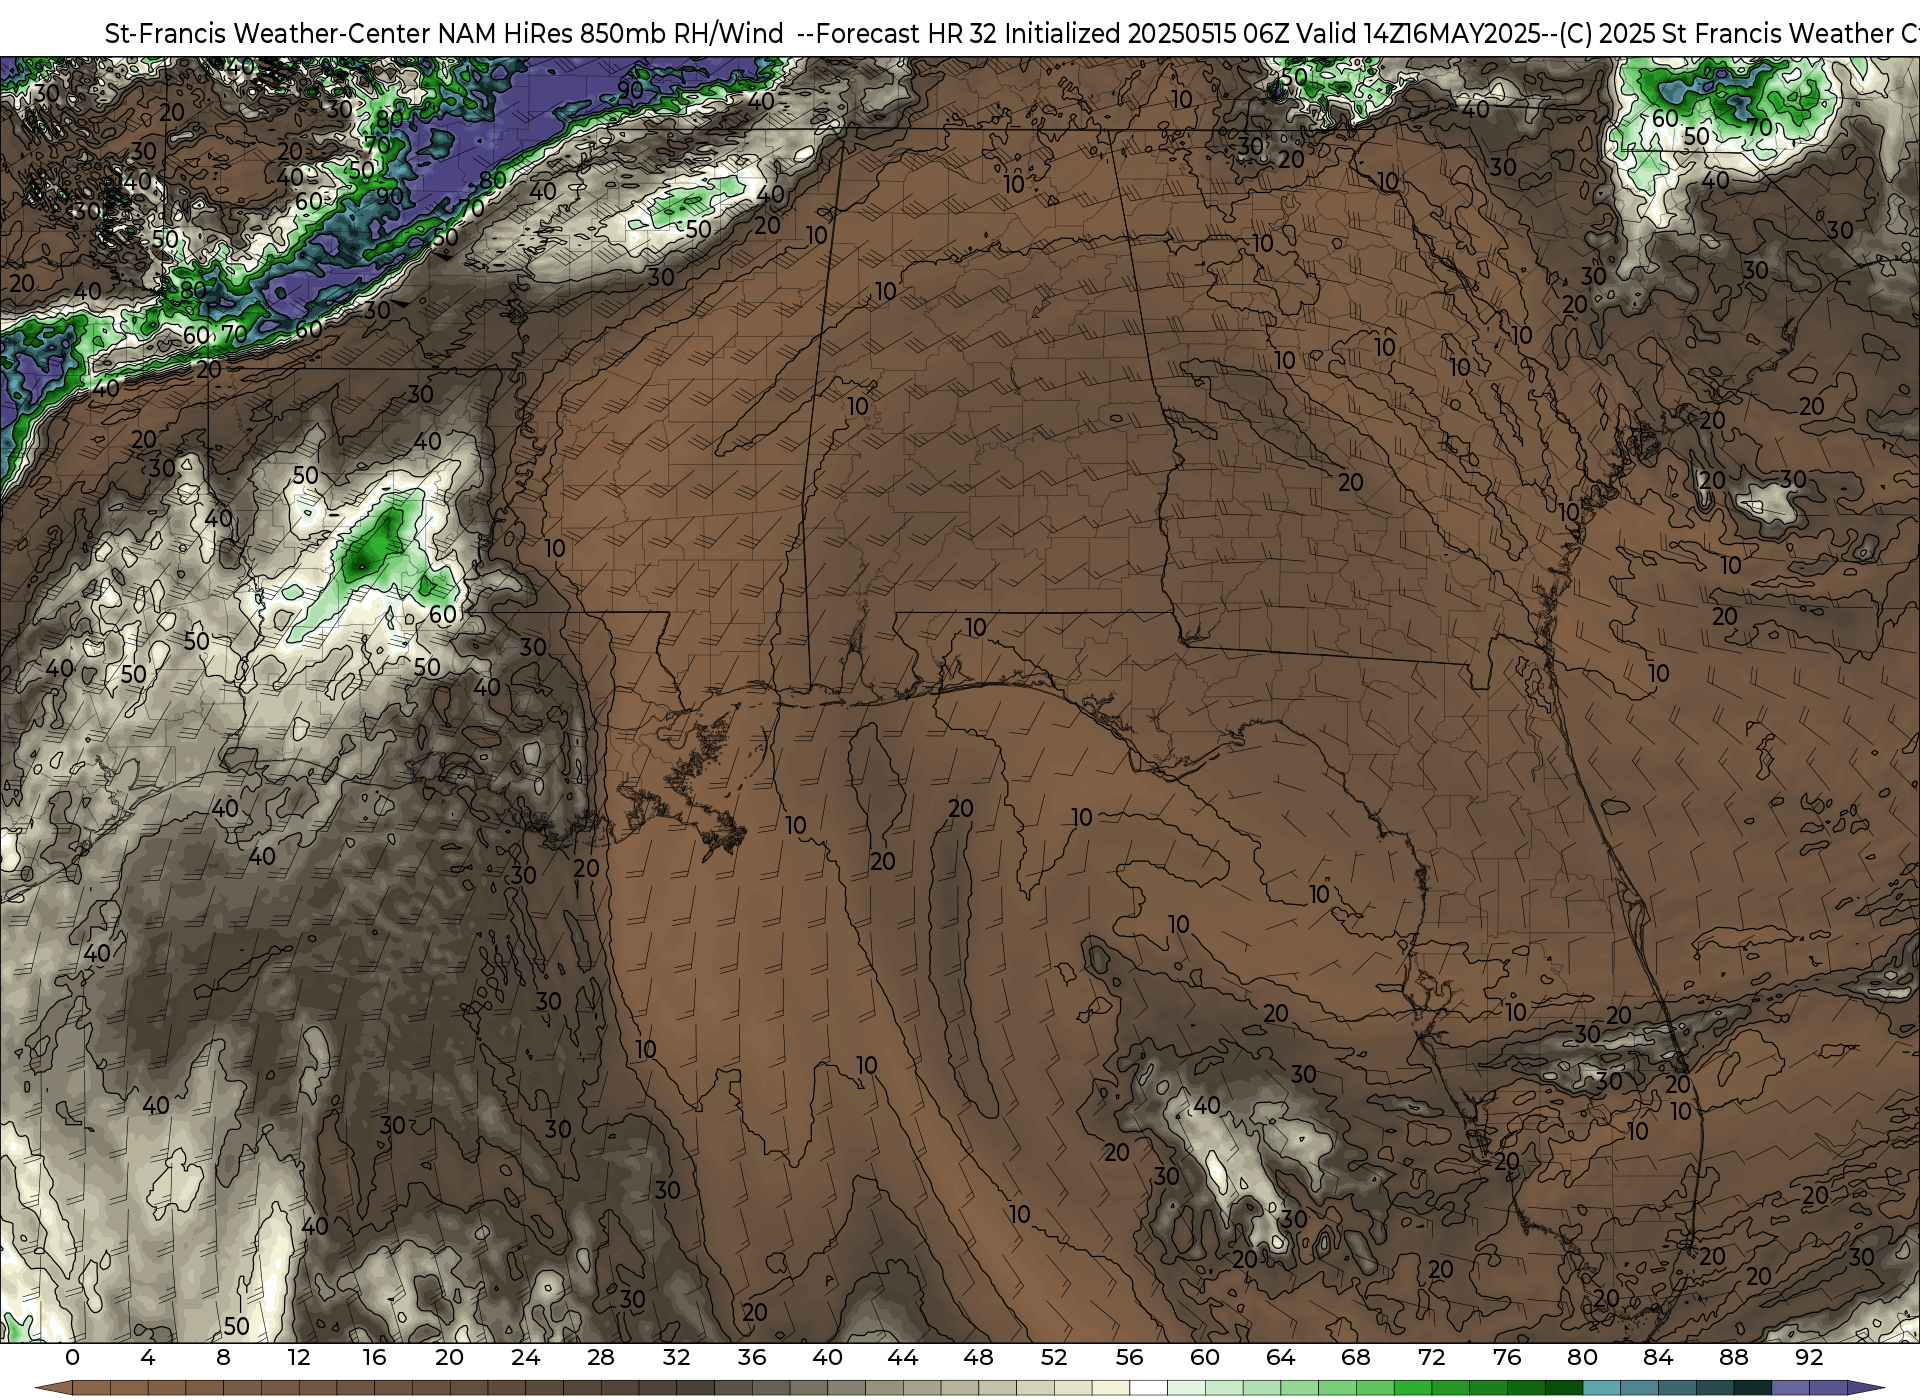Click the color bar scale value 56
This screenshot has height=1400, width=1920.
(1129, 1357)
